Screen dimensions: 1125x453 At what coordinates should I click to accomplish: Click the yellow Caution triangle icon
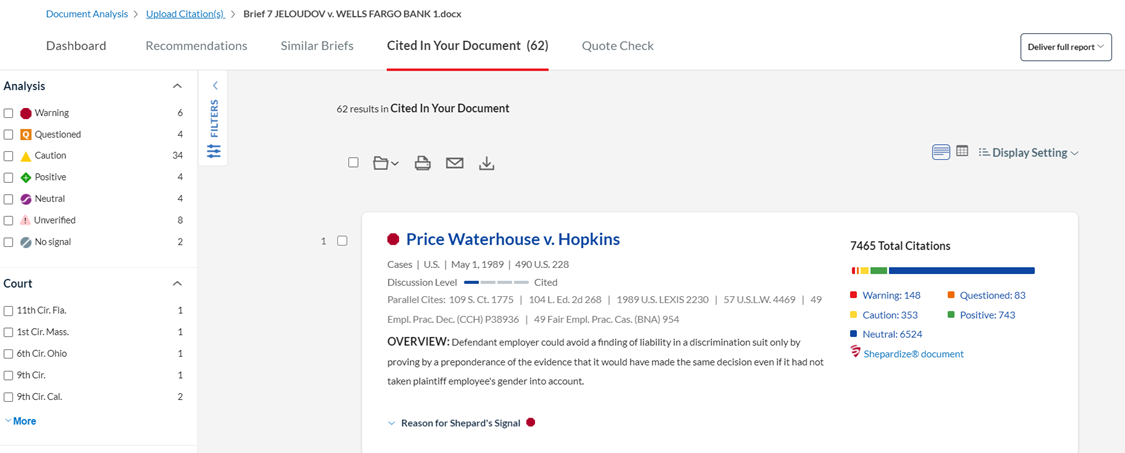coord(26,156)
